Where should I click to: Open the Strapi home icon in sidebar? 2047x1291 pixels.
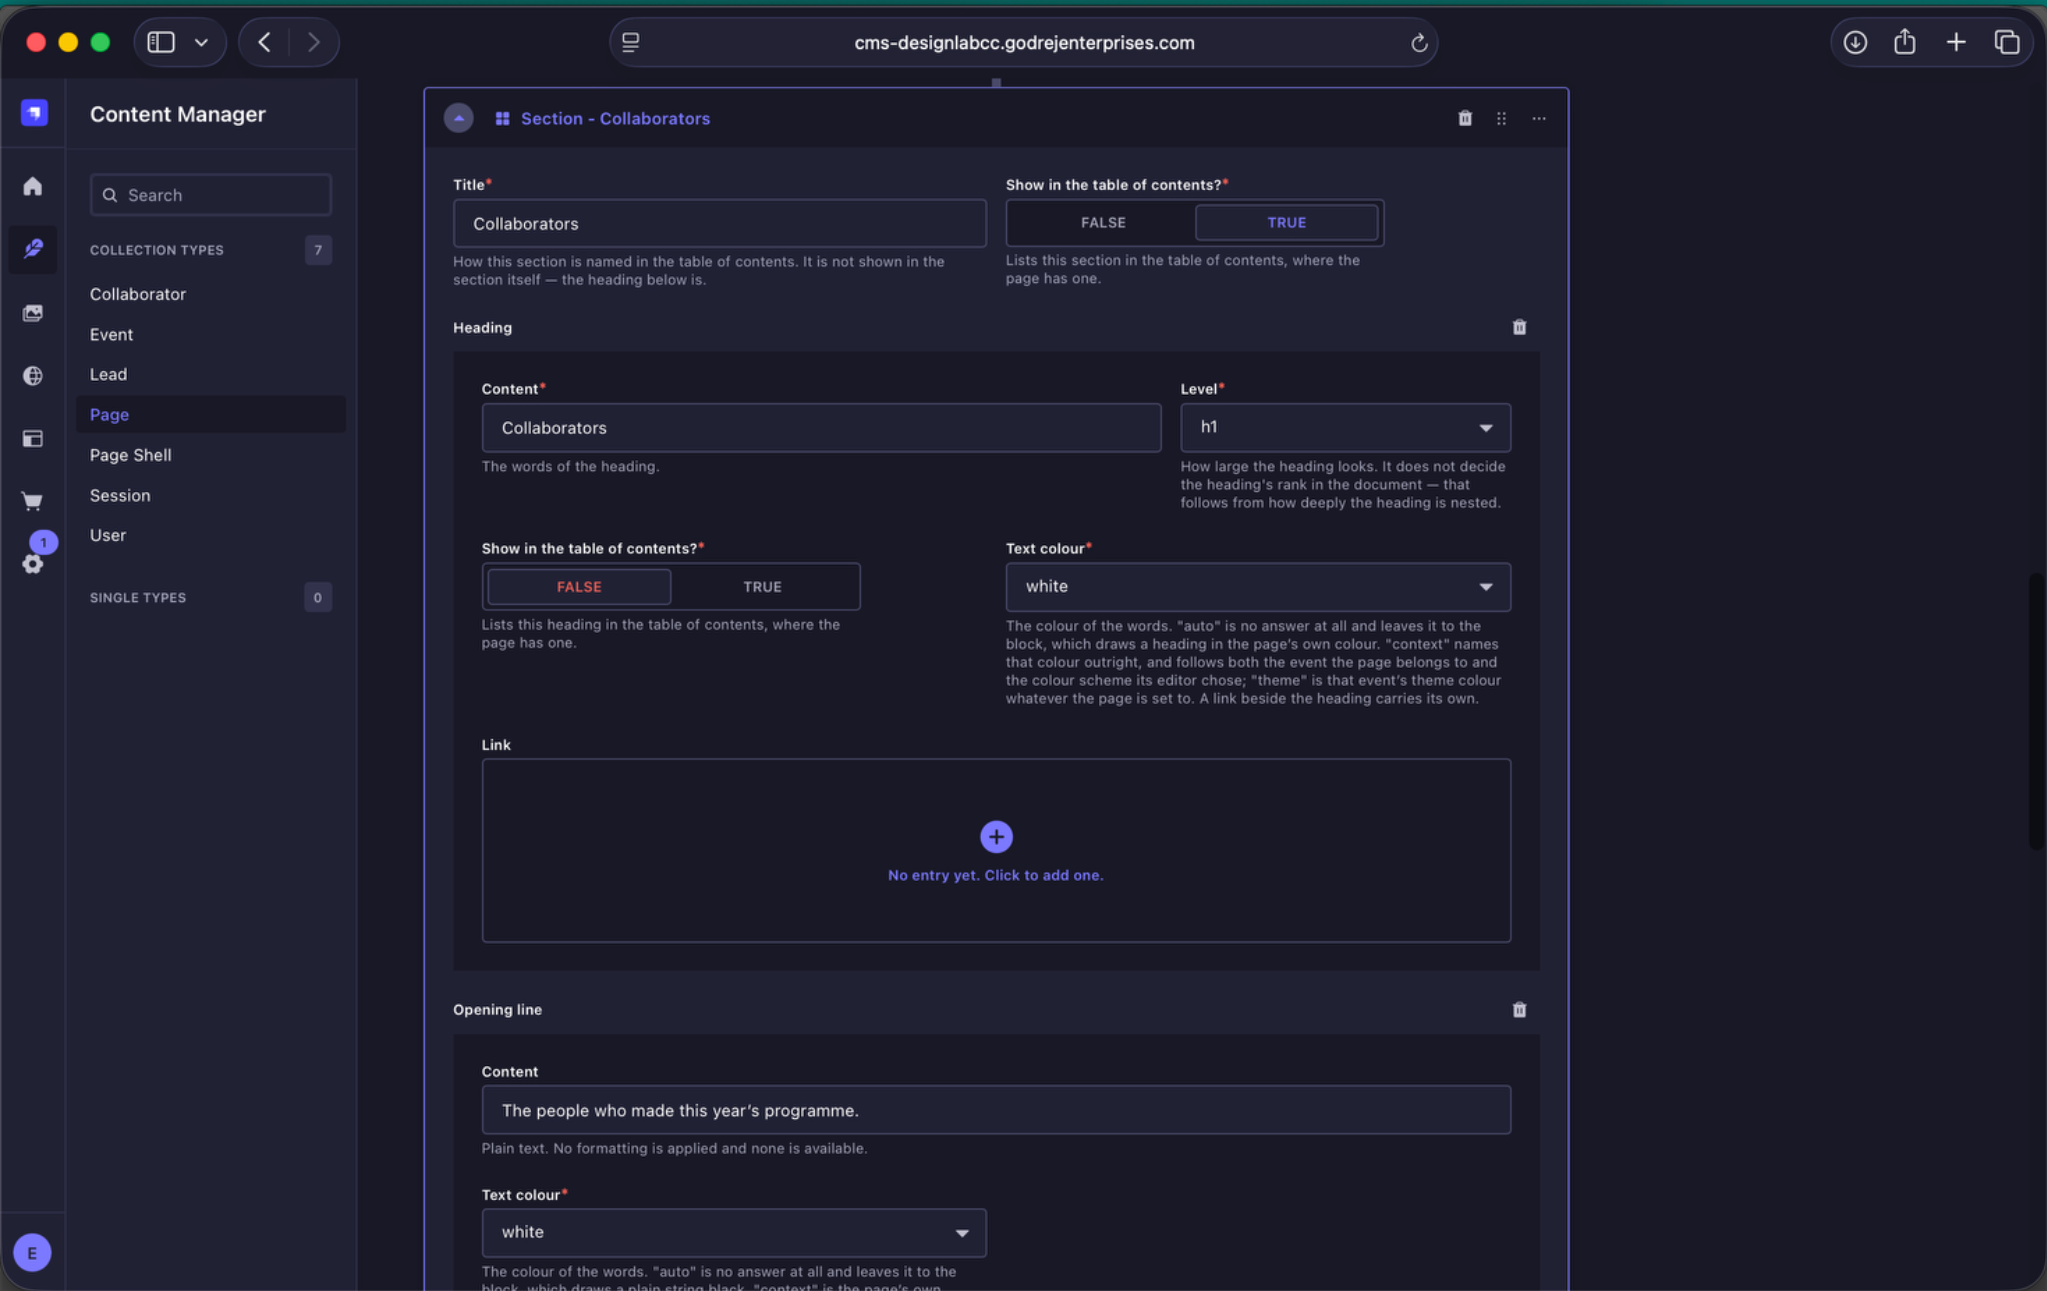click(33, 186)
